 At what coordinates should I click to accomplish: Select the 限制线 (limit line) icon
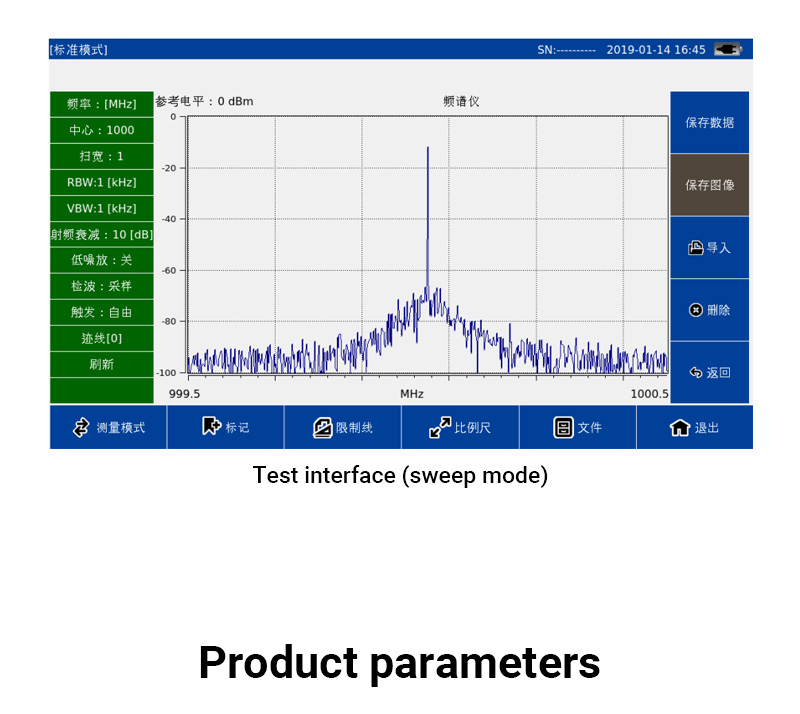[322, 428]
